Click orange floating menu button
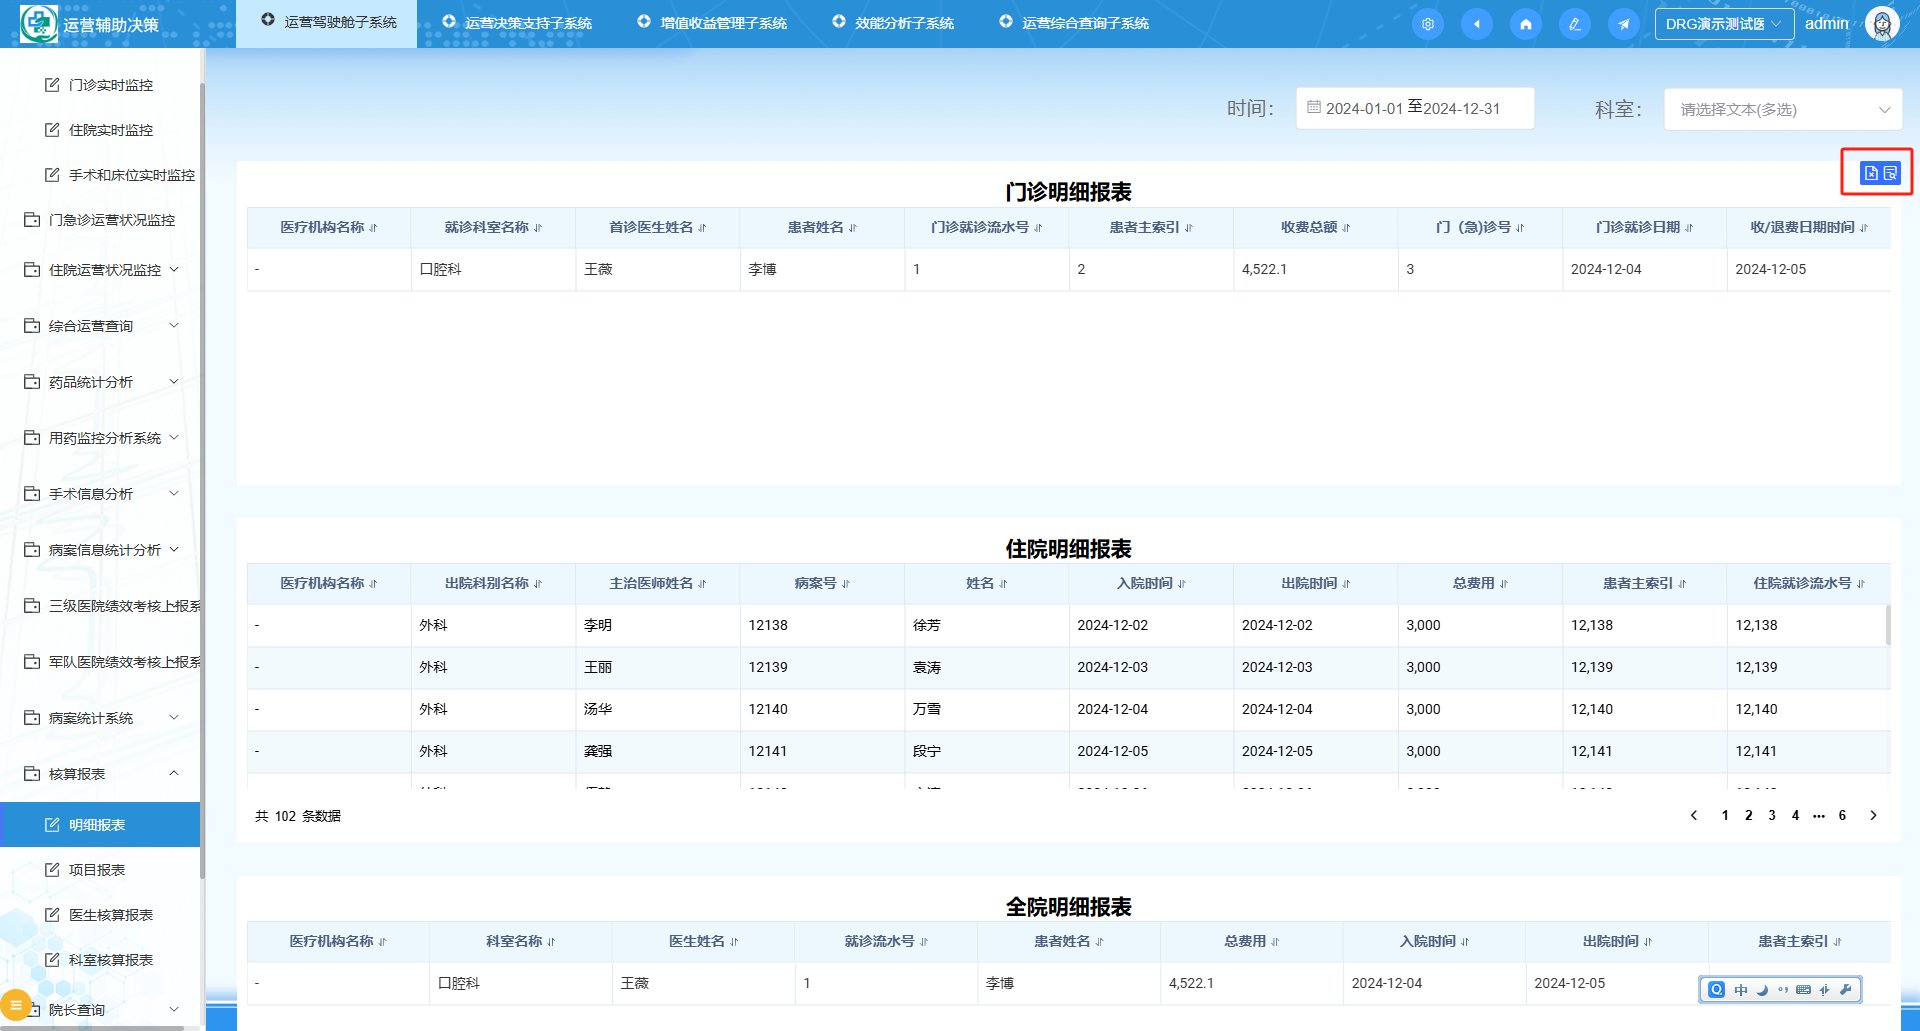 pos(15,1005)
